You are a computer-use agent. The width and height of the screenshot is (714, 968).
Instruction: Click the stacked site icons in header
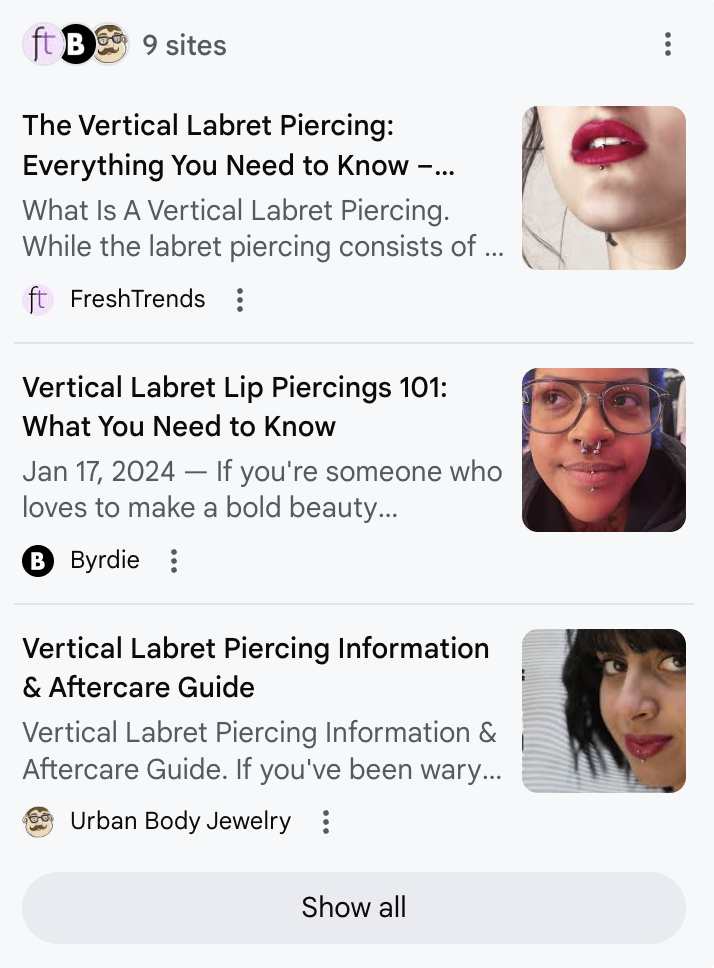point(76,44)
